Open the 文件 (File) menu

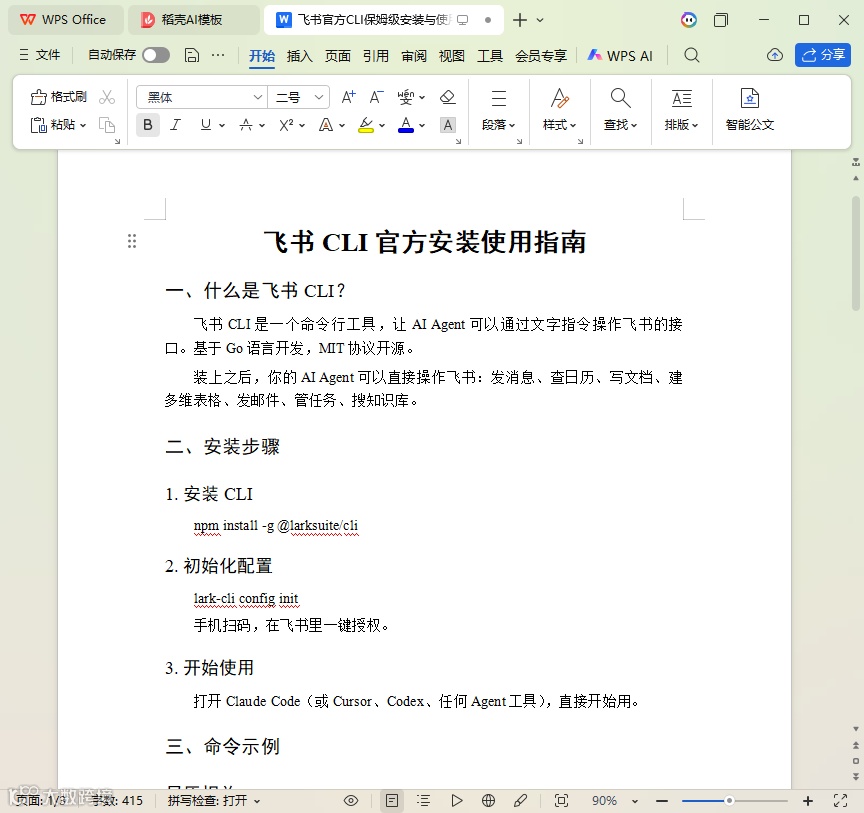tap(40, 55)
